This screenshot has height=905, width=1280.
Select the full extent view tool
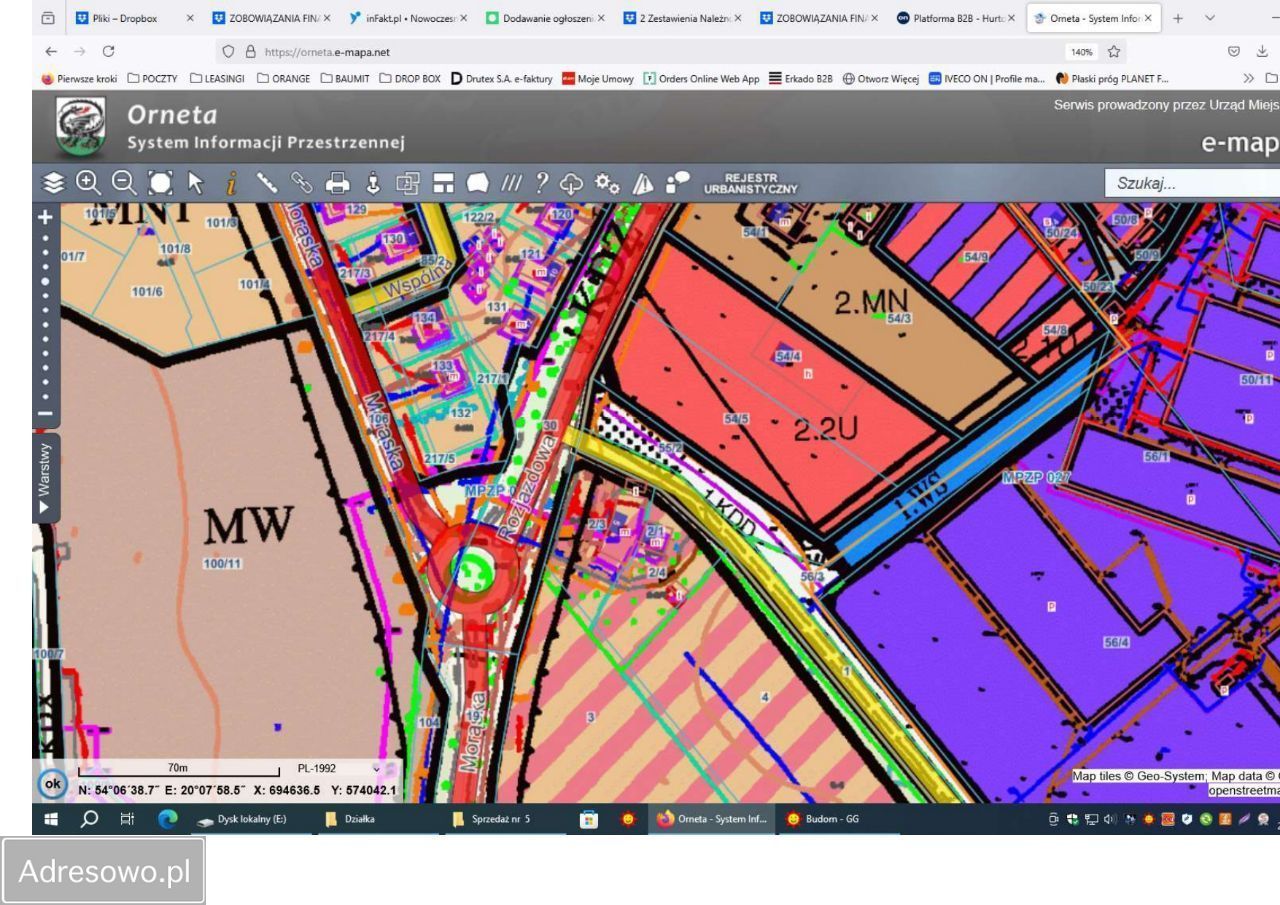pyautogui.click(x=160, y=183)
